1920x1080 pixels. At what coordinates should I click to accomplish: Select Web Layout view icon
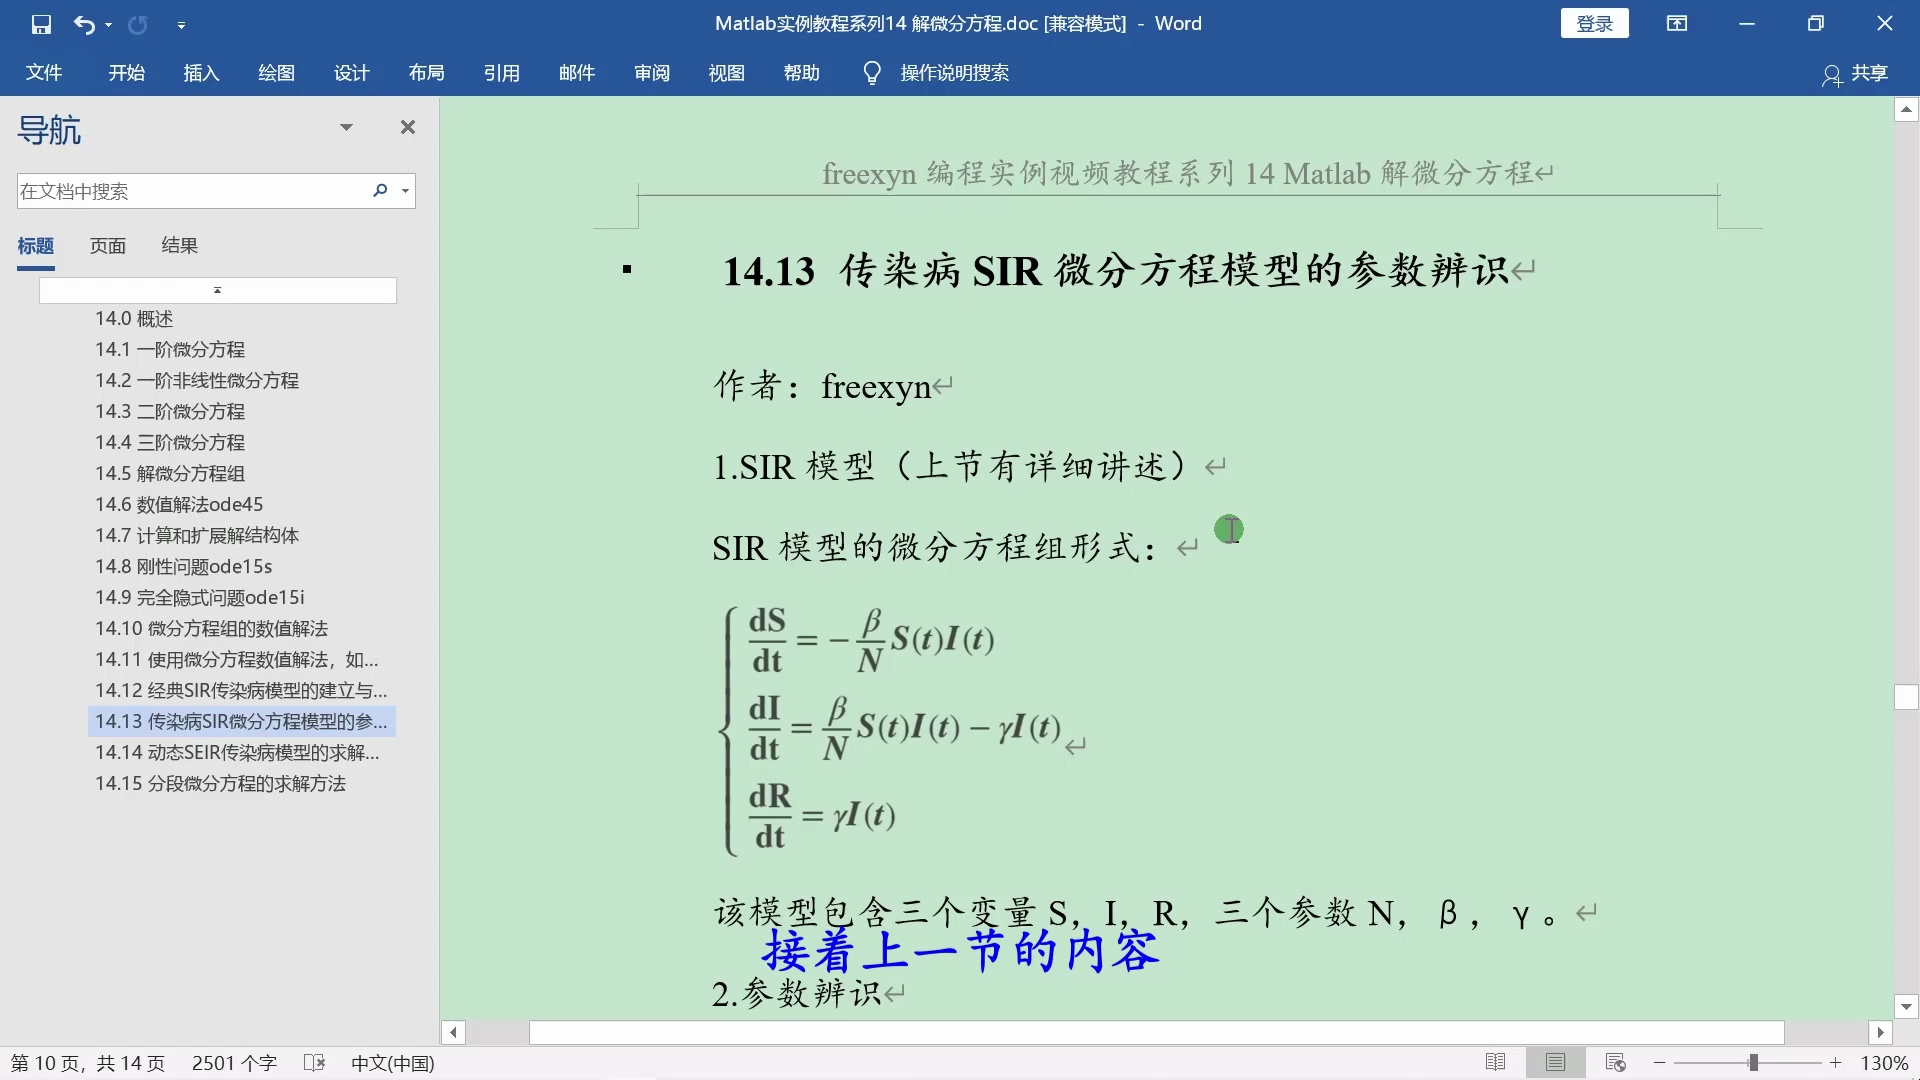coord(1616,1062)
